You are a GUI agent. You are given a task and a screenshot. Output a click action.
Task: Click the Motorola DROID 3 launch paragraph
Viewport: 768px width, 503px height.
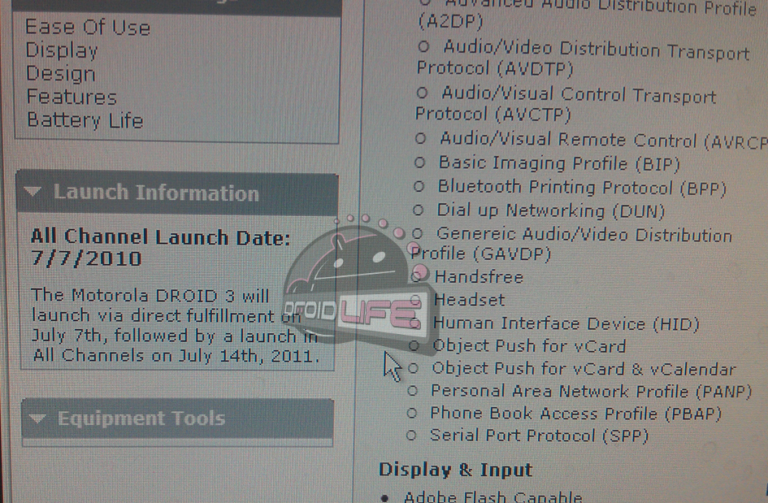click(176, 325)
